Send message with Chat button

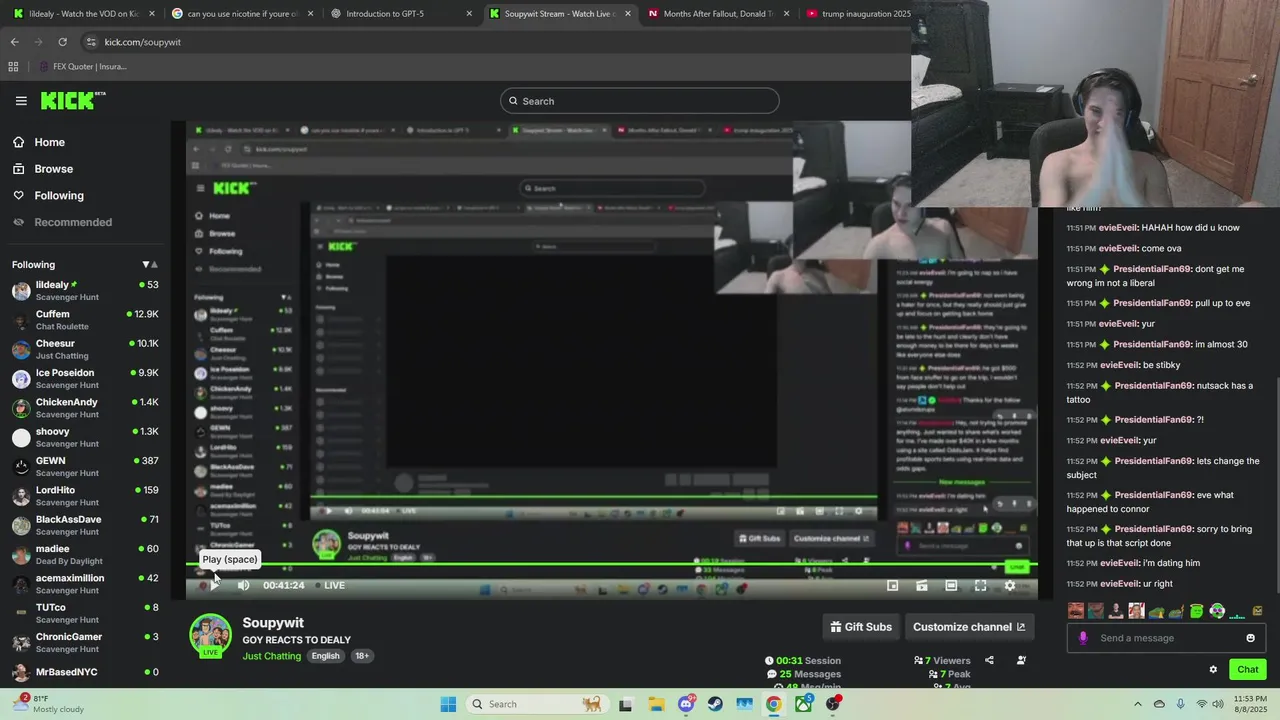[x=1248, y=670]
